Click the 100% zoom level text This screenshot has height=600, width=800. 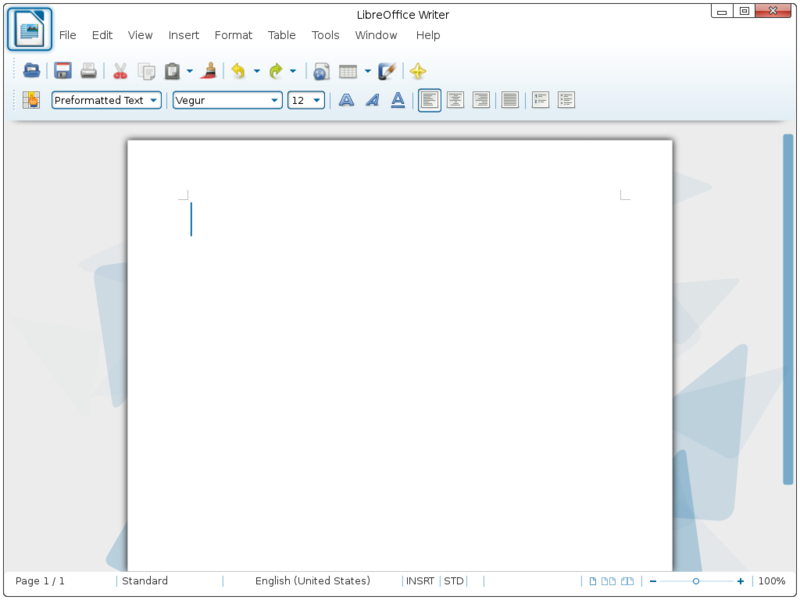pos(771,581)
